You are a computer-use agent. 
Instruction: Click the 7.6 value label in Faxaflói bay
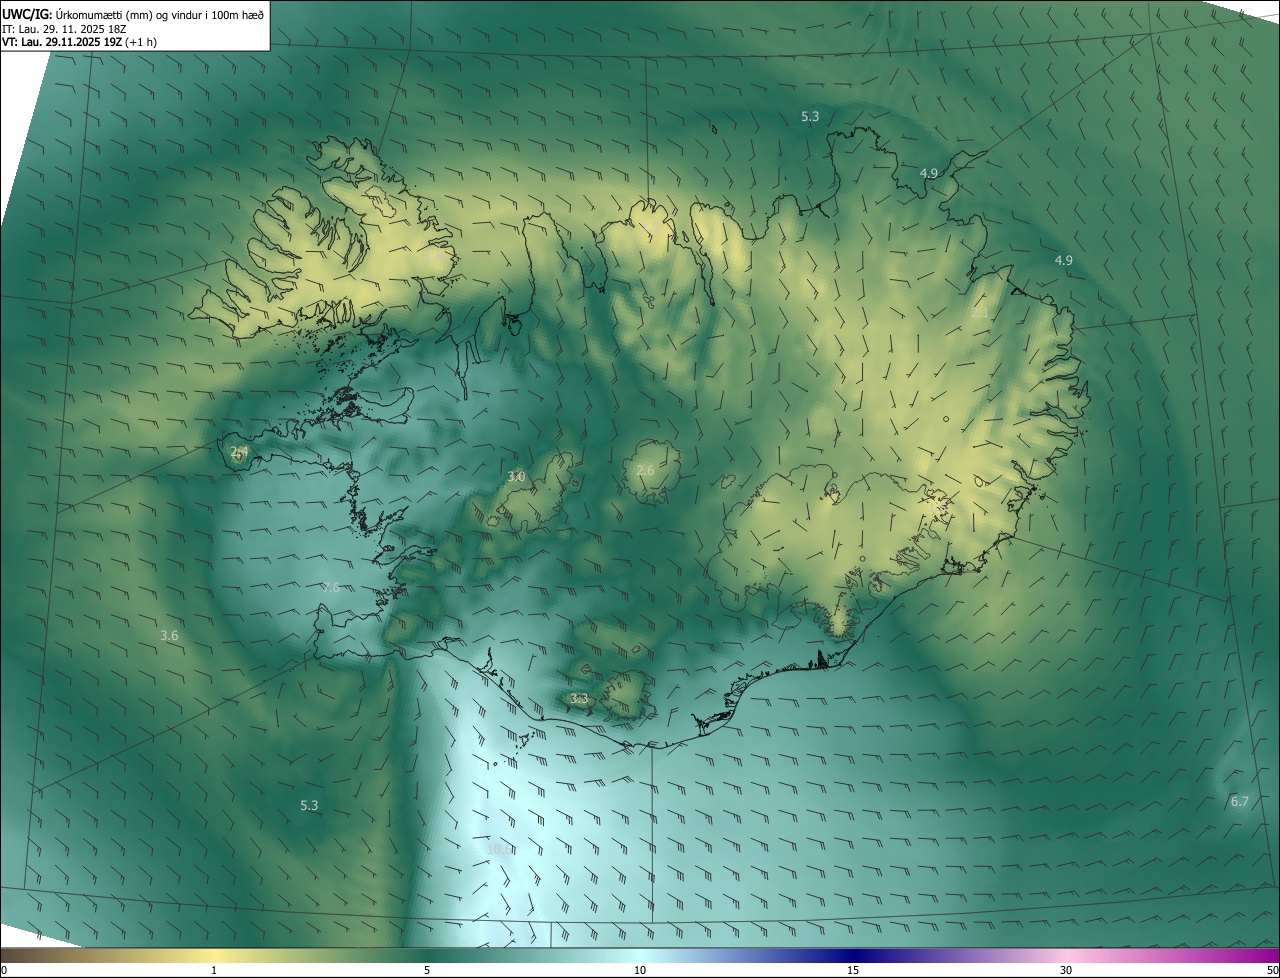[x=331, y=587]
